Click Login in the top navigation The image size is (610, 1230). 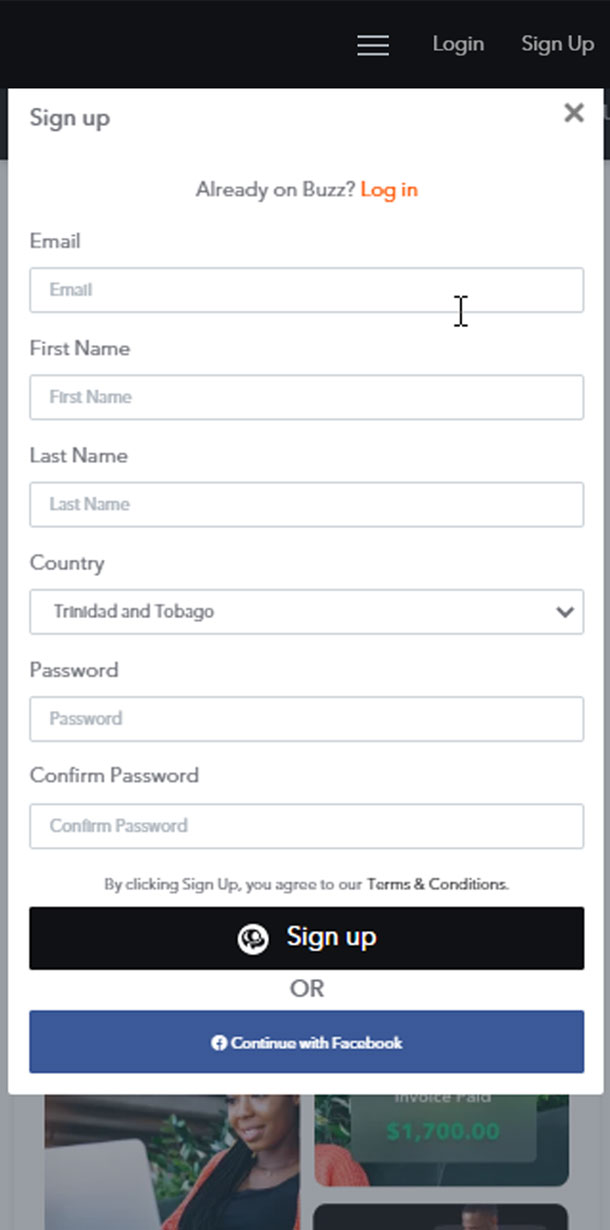[x=458, y=44]
